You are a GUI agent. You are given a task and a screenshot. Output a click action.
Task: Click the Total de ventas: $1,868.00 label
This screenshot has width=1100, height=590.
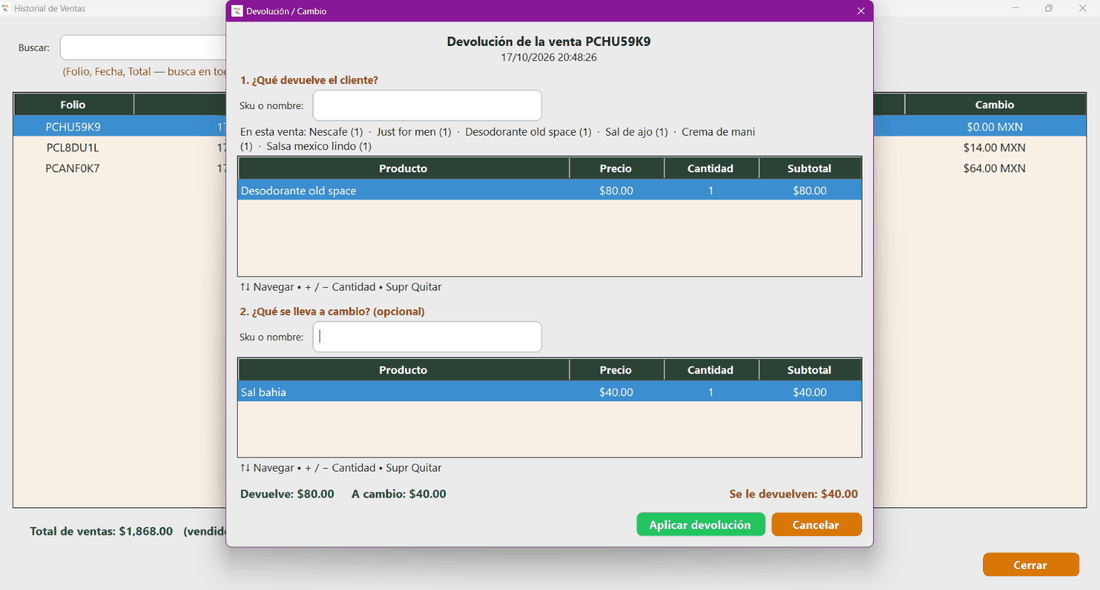[101, 531]
